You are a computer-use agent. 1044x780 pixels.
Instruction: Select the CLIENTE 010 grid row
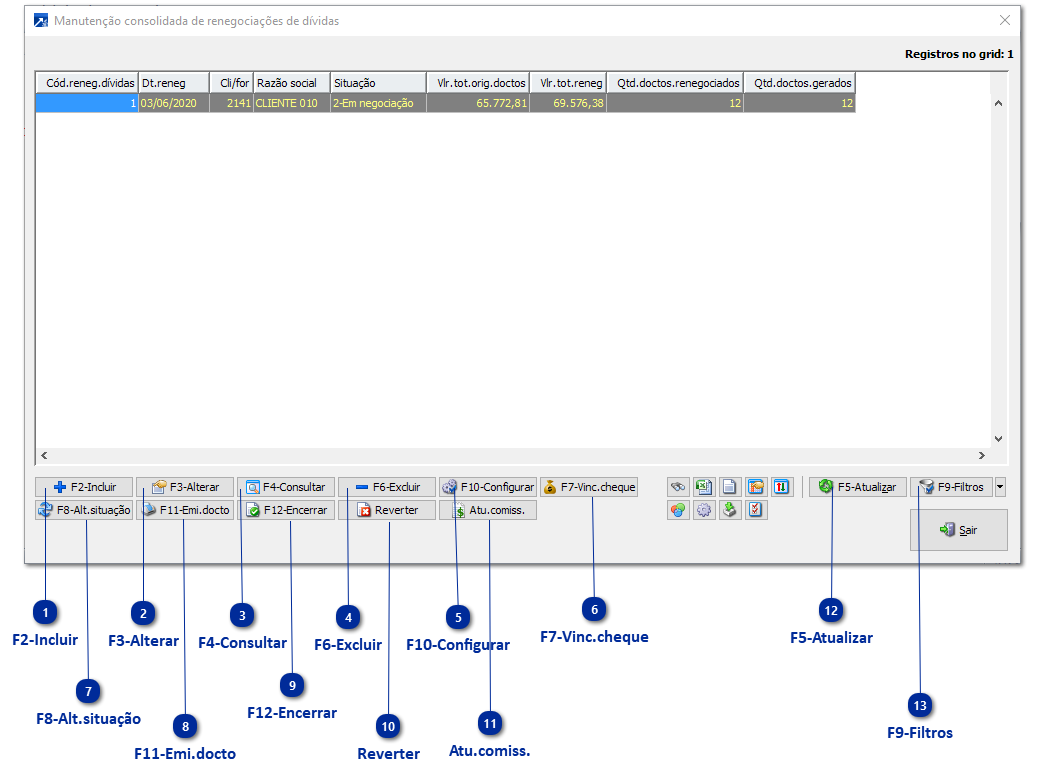[445, 103]
